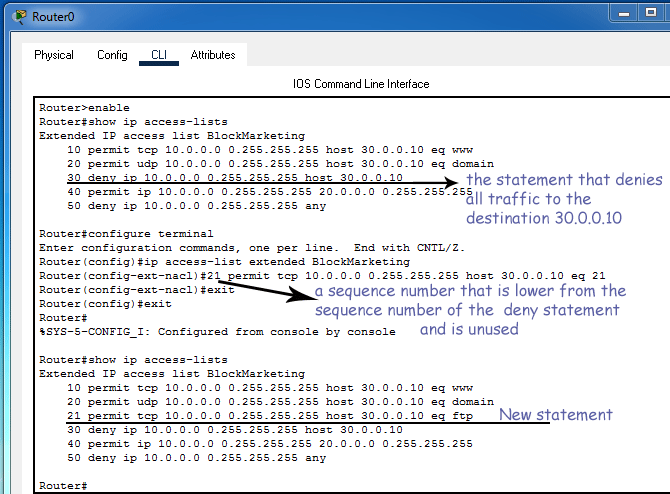Click the Router0 window icon
Image resolution: width=670 pixels, height=494 pixels.
click(x=19, y=17)
